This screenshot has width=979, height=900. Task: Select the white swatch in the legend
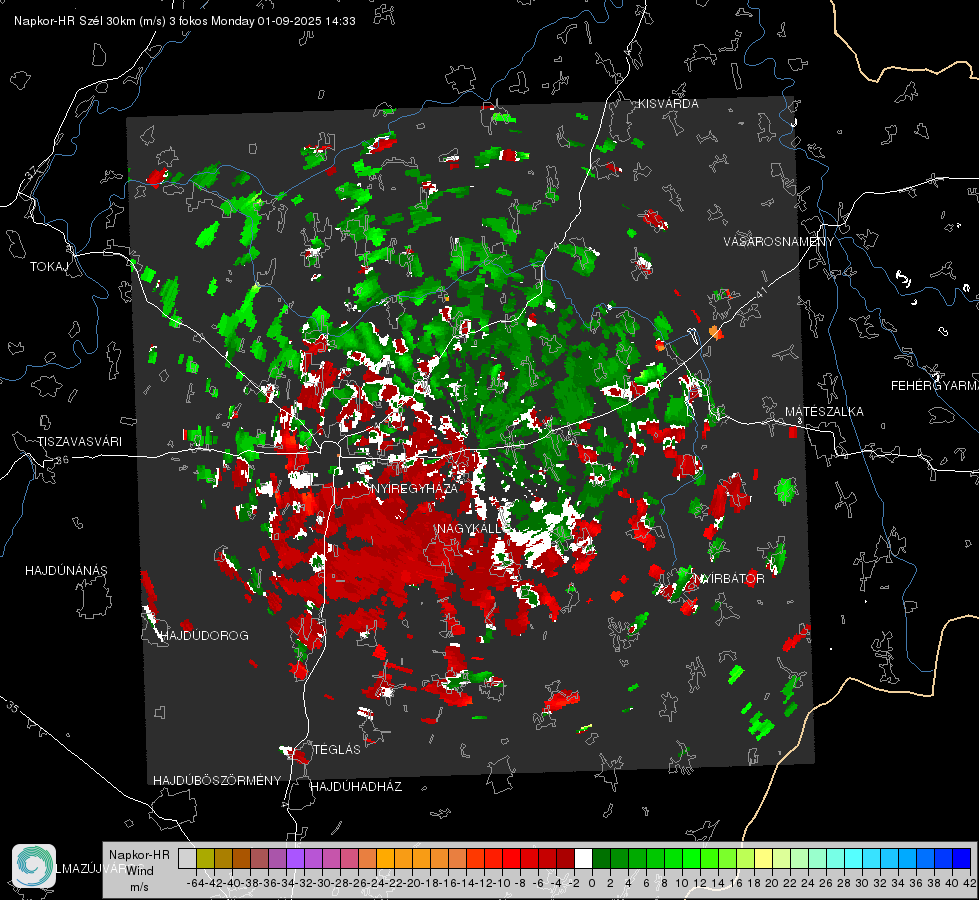pos(583,858)
